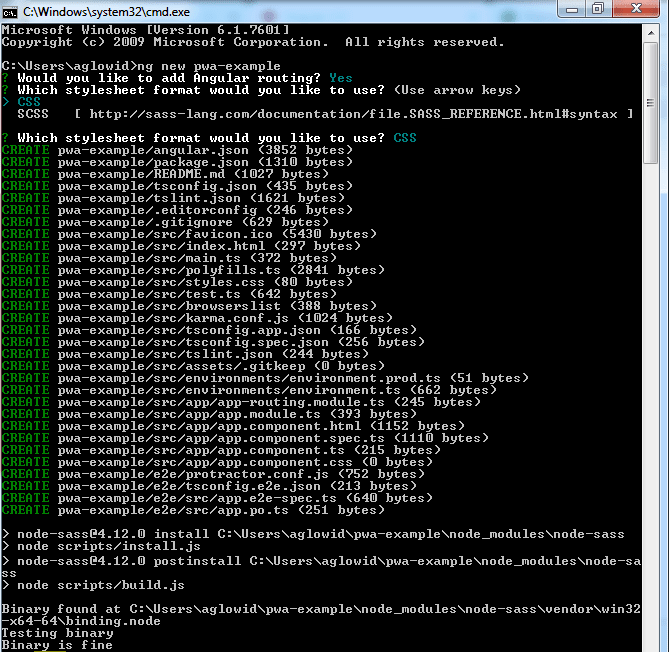Click the 'app.component.html (1152 bytes)' line
Viewport: 669px width, 652px height.
click(x=233, y=426)
